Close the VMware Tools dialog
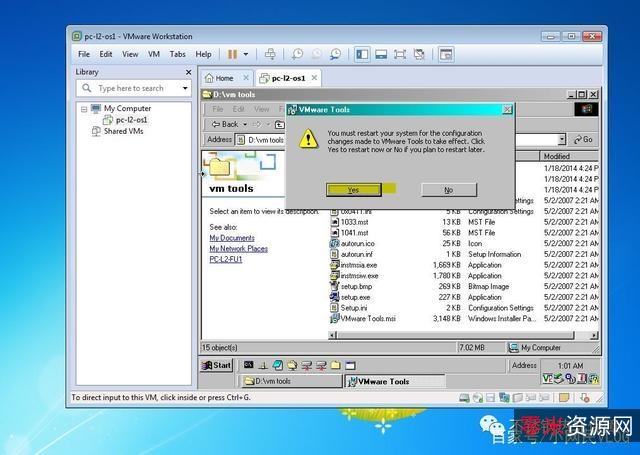This screenshot has height=455, width=640. coord(507,109)
